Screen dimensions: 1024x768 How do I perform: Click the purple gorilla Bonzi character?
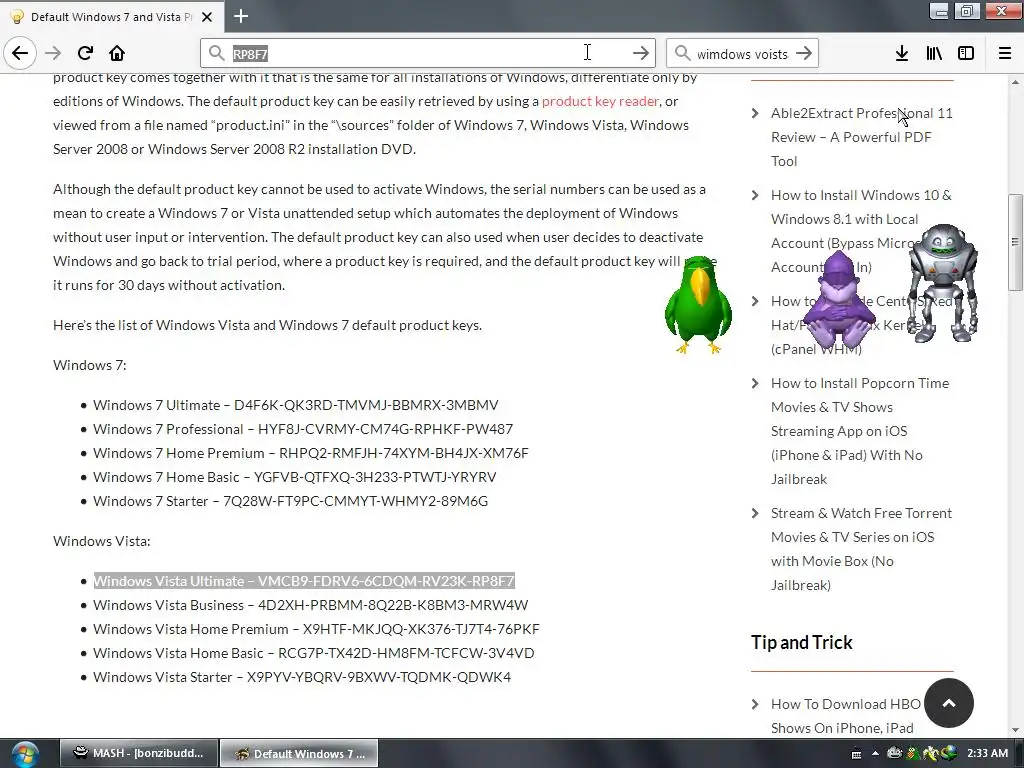coord(839,299)
